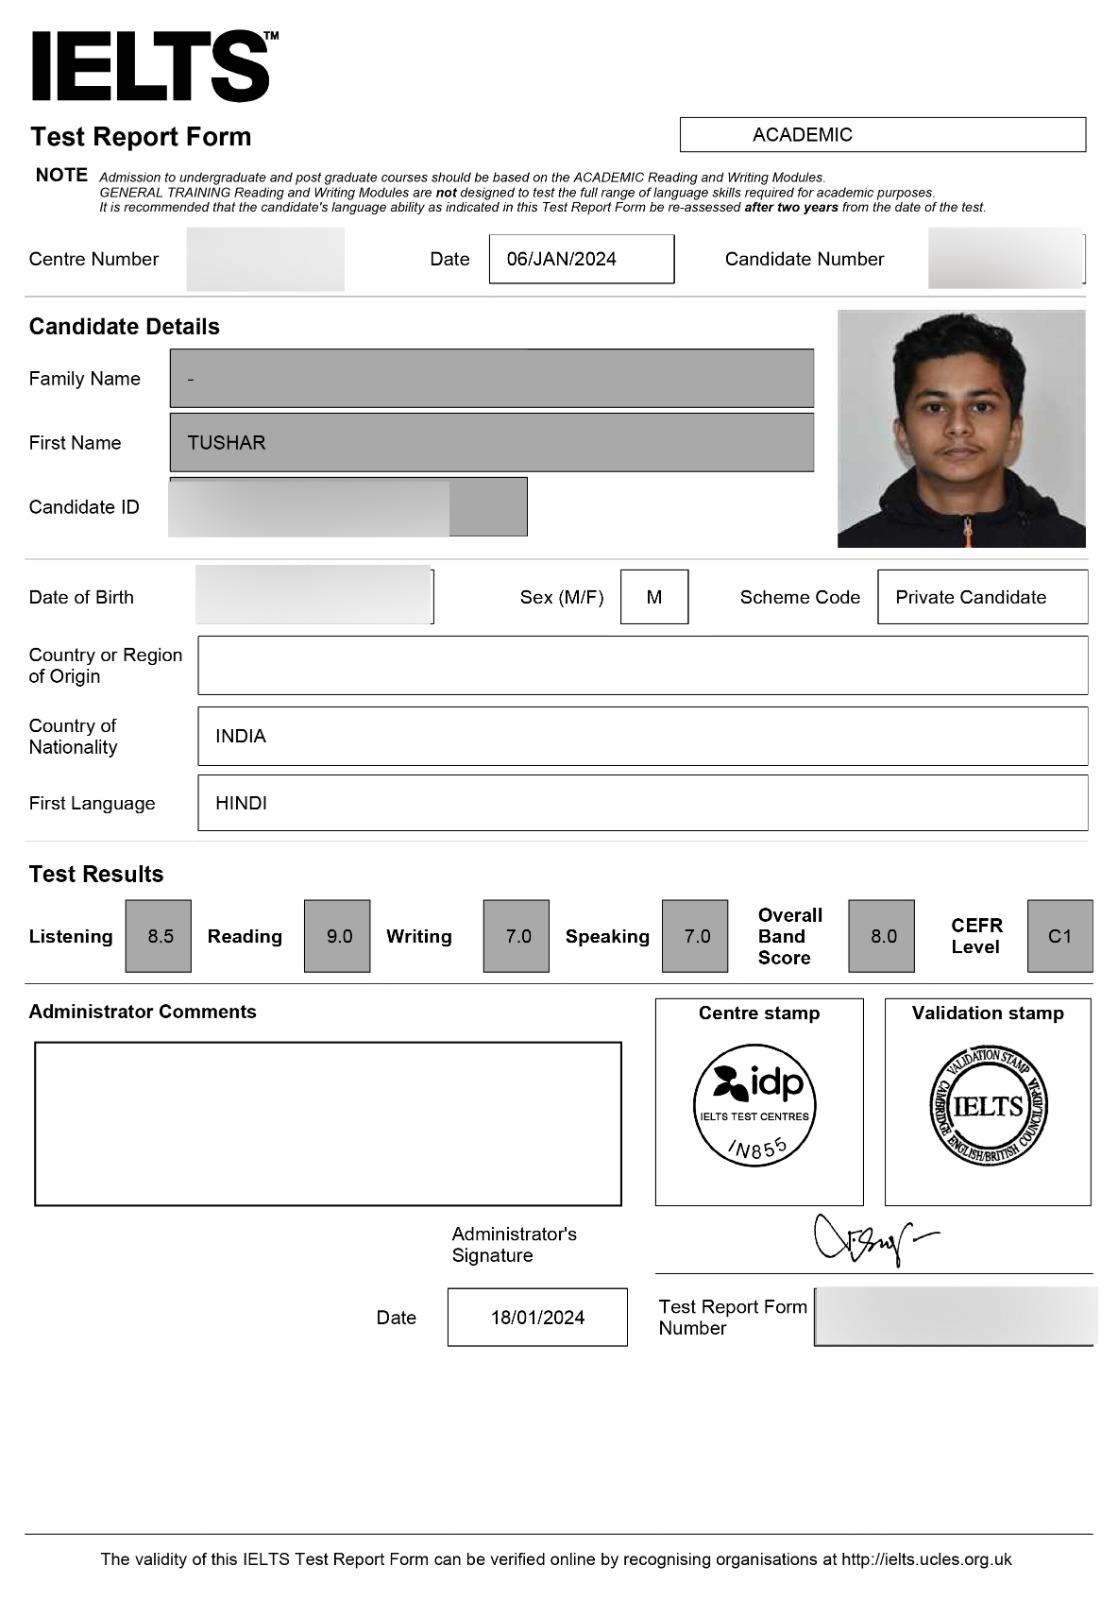This screenshot has width=1118, height=1600.
Task: Click the Scheme Code Private Candidate box
Action: point(982,597)
